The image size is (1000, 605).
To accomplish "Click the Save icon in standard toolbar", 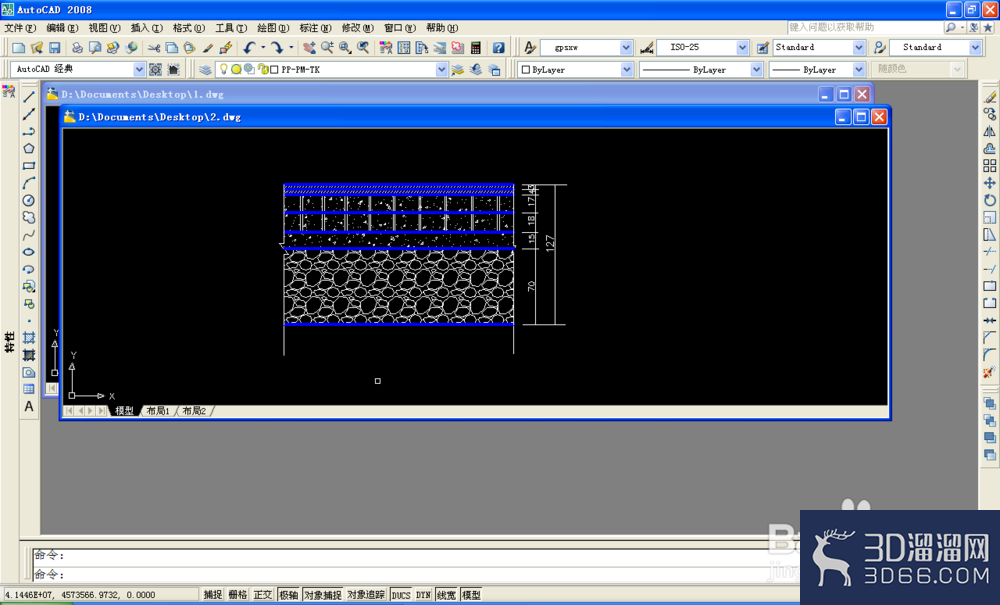I will 55,48.
